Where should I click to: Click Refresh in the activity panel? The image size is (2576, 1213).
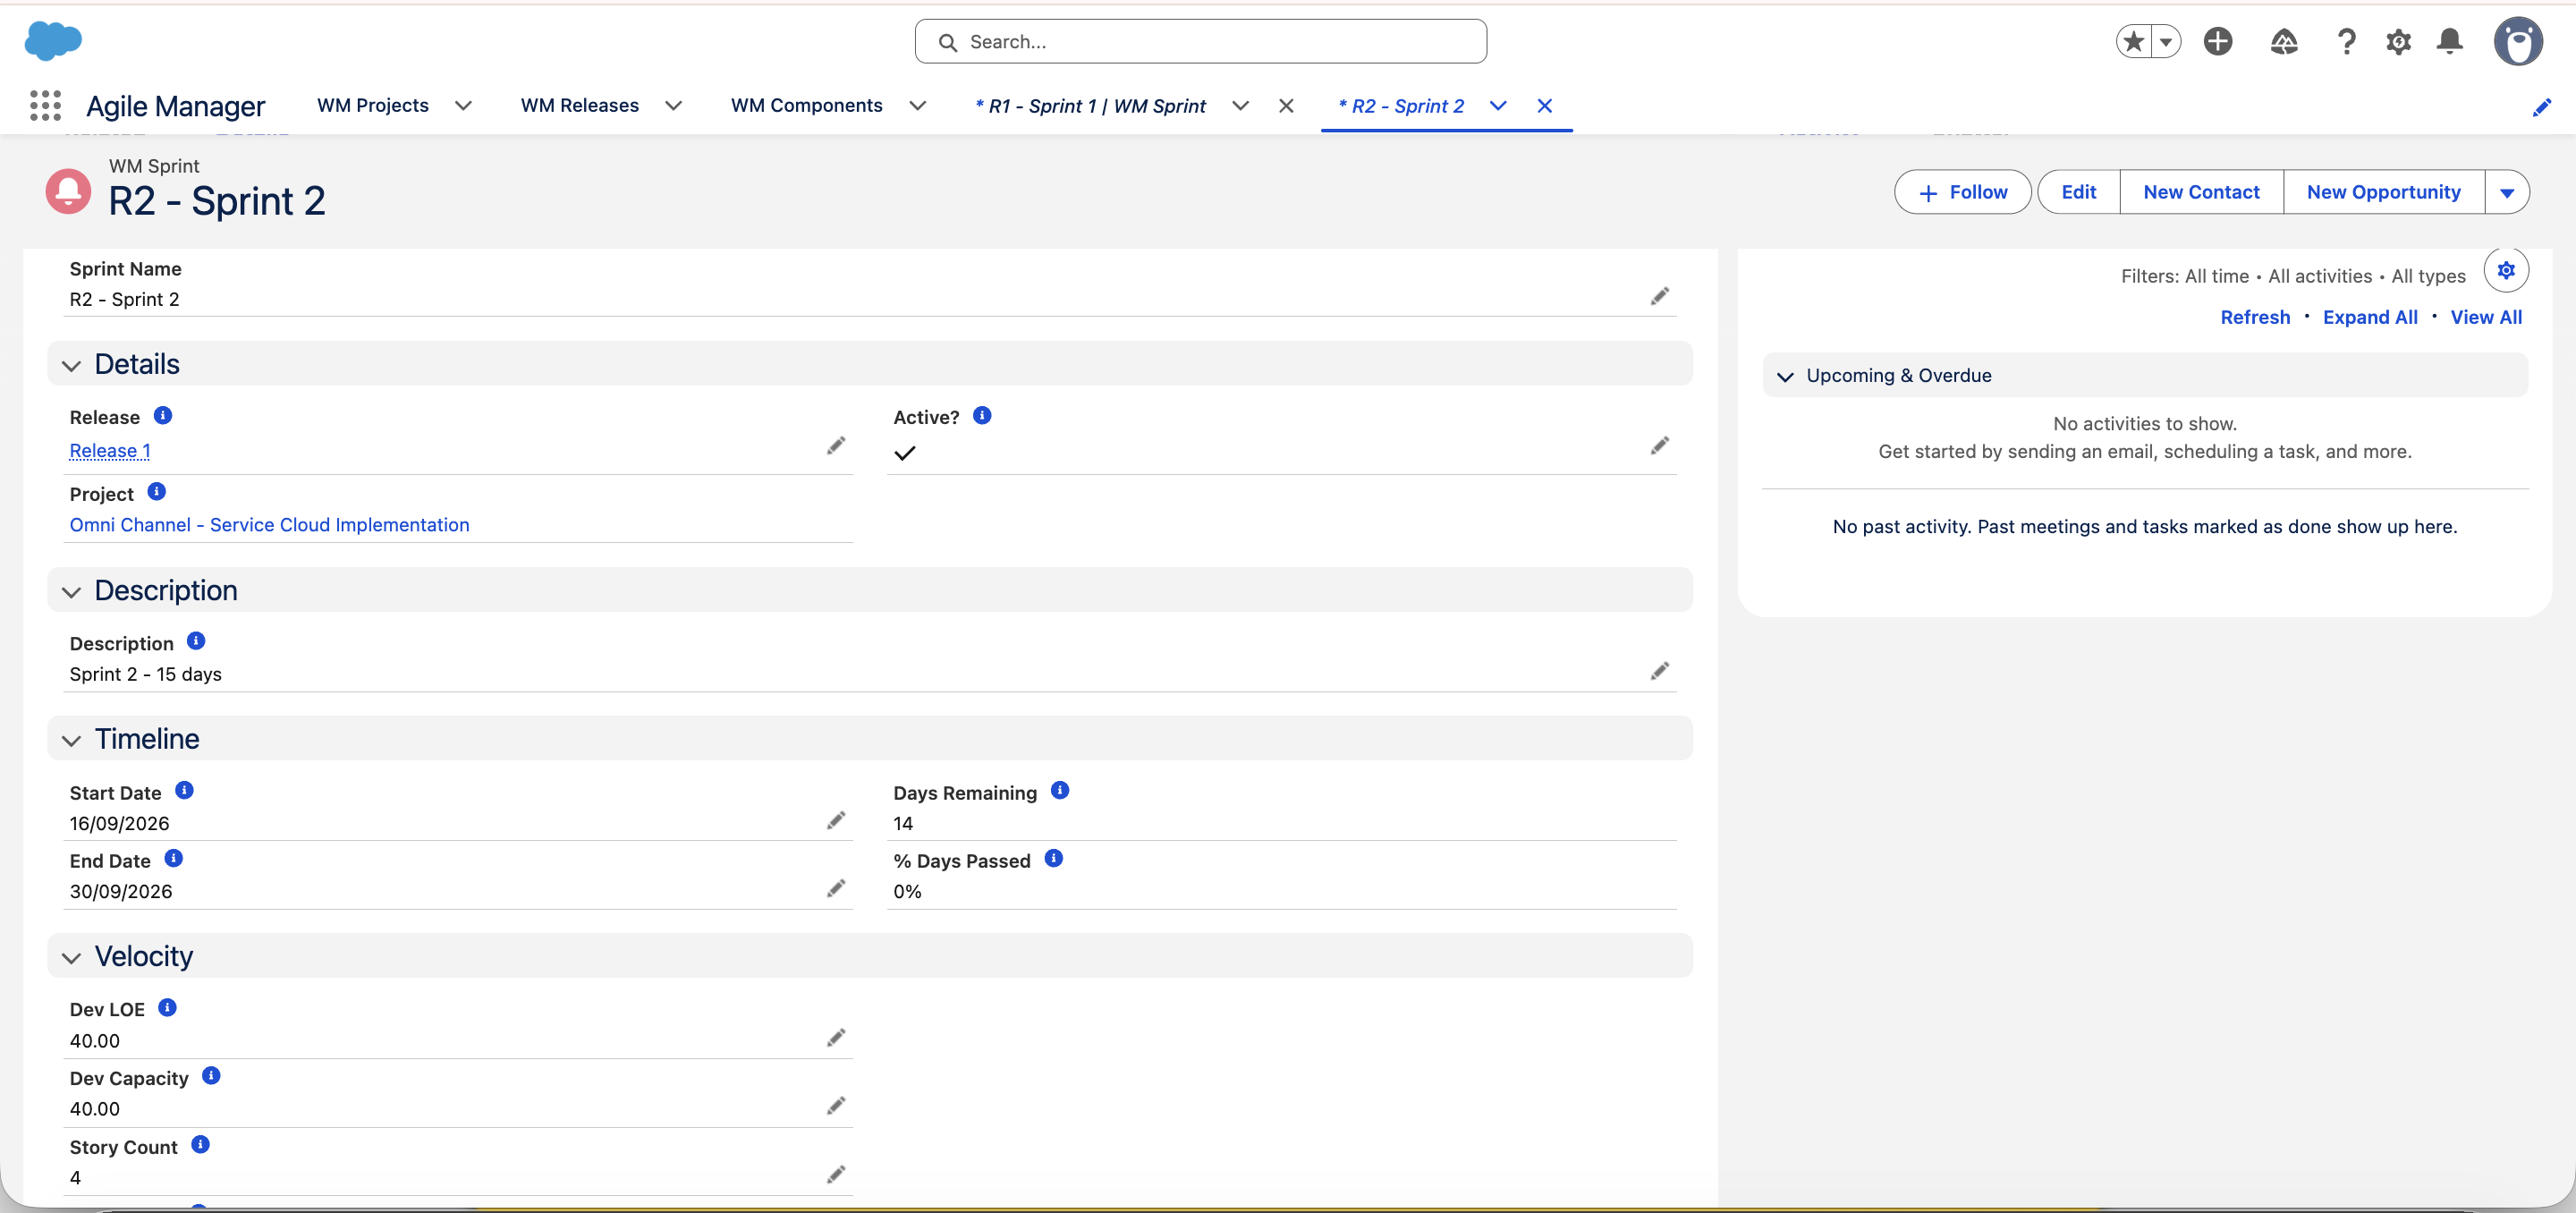pos(2255,317)
